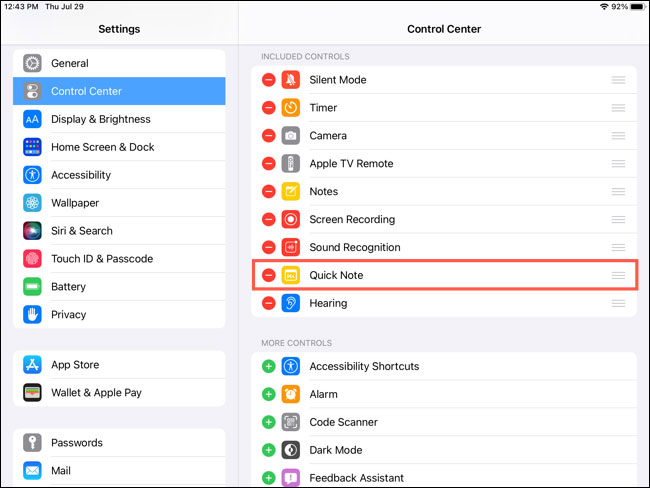
Task: Remove Timer with red minus button
Action: [268, 107]
